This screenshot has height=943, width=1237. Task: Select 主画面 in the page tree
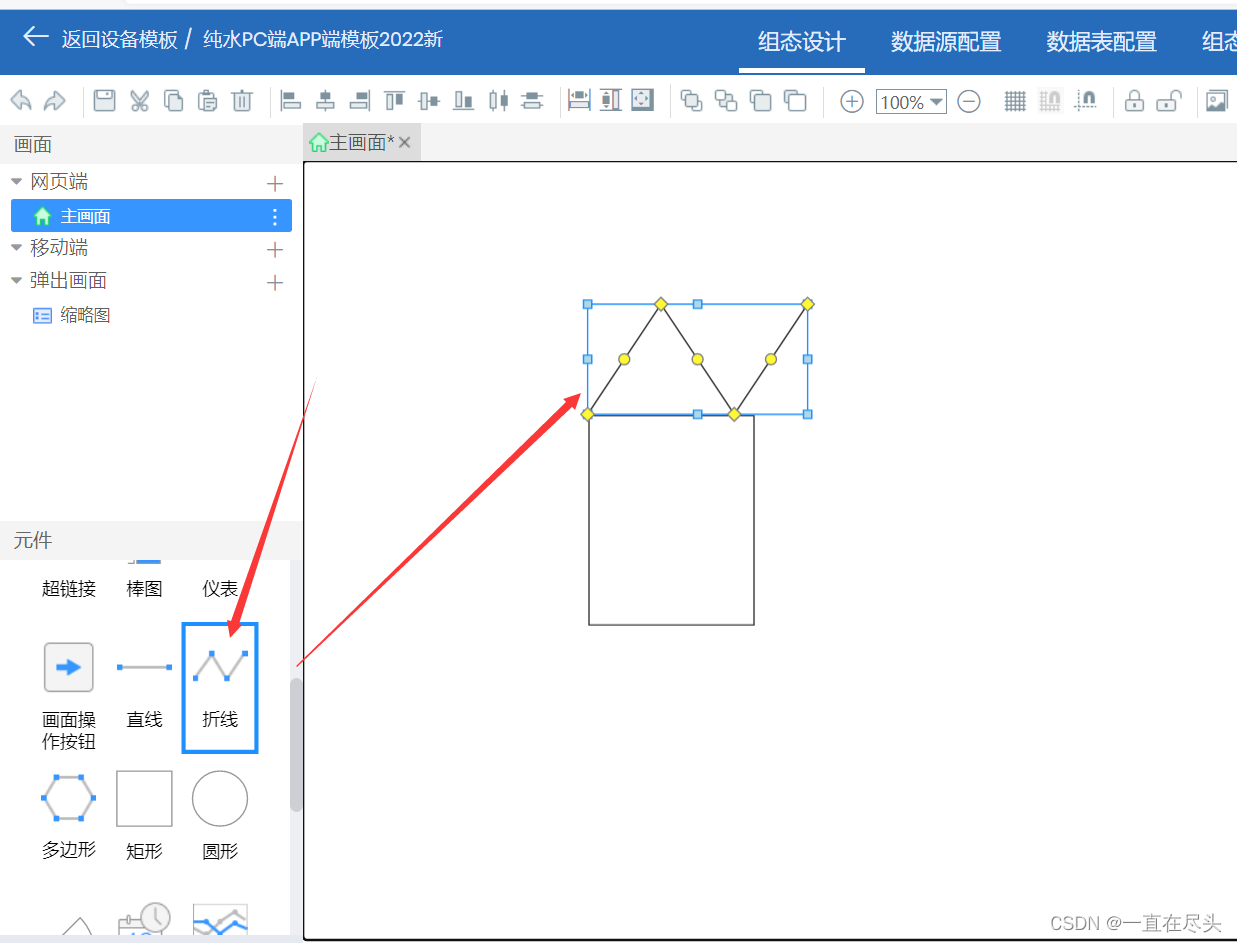(151, 216)
